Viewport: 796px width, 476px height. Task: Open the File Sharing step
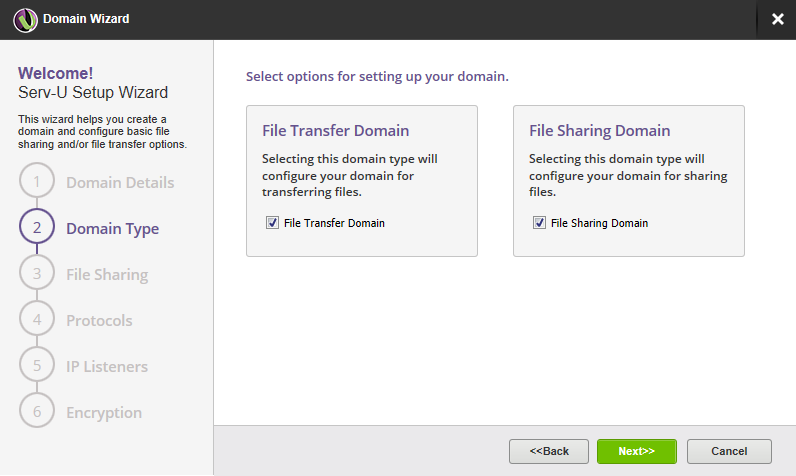tap(107, 274)
